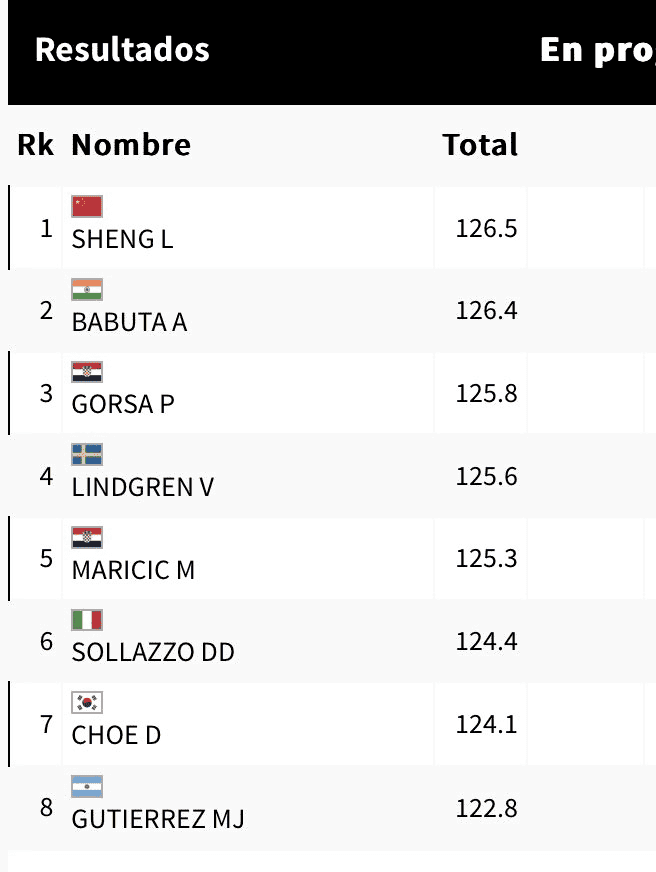The height and width of the screenshot is (872, 656).
Task: Open athlete SHENG L name link
Action: (122, 240)
